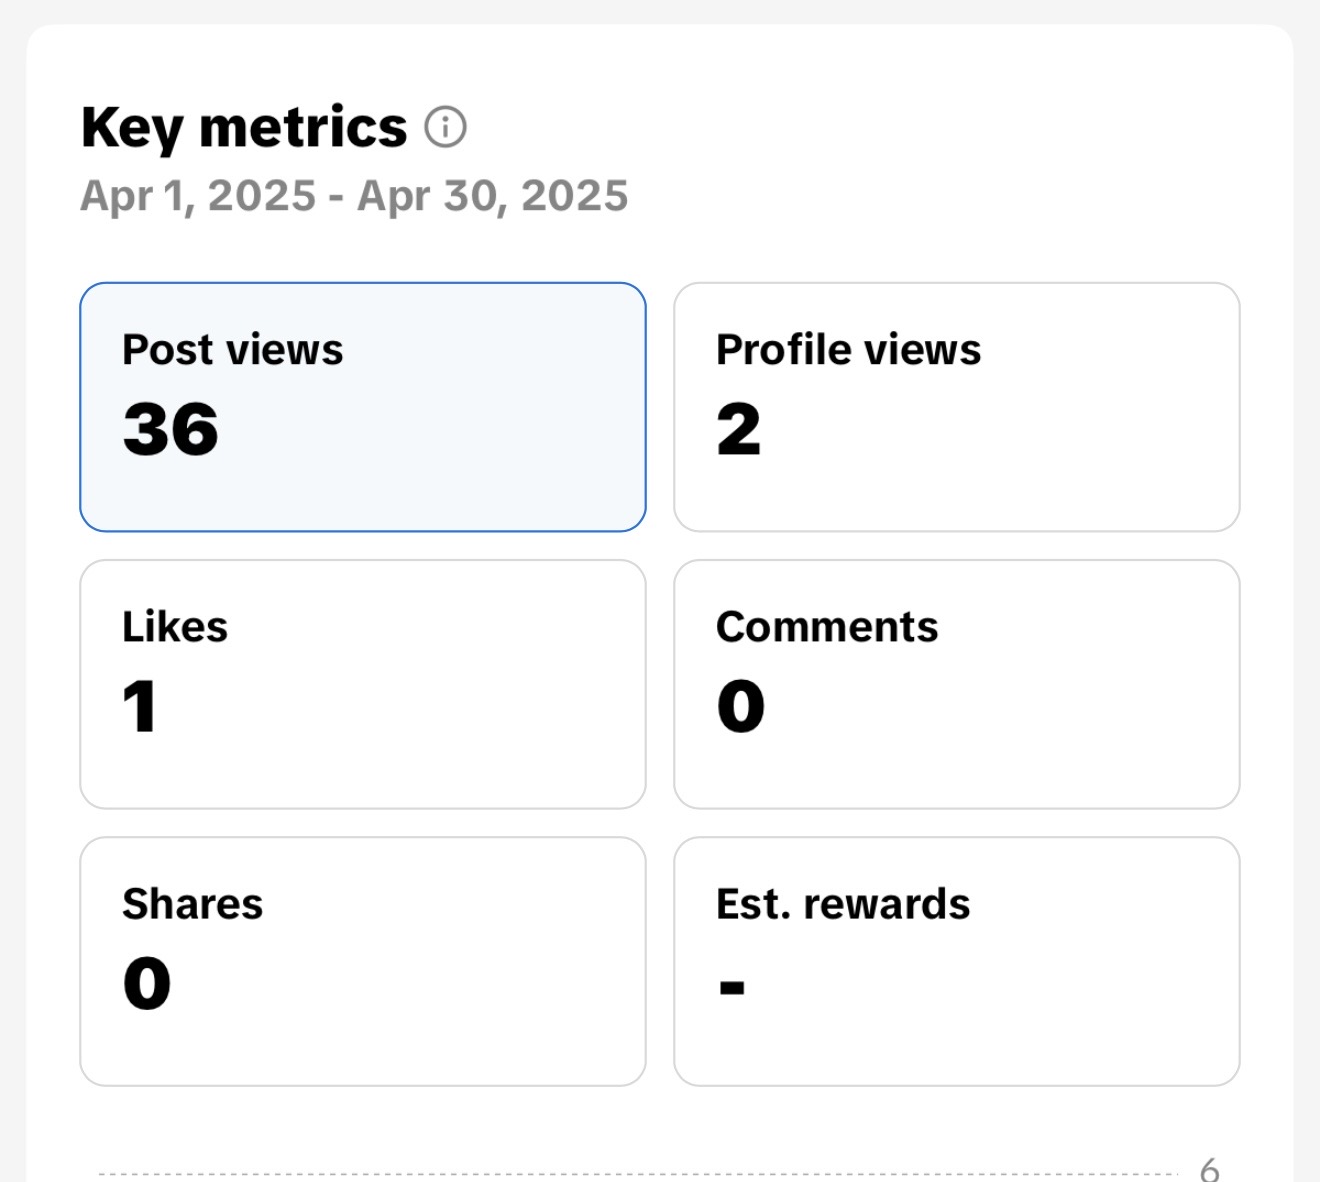Click the Post views label text
1320x1182 pixels.
pyautogui.click(x=232, y=350)
